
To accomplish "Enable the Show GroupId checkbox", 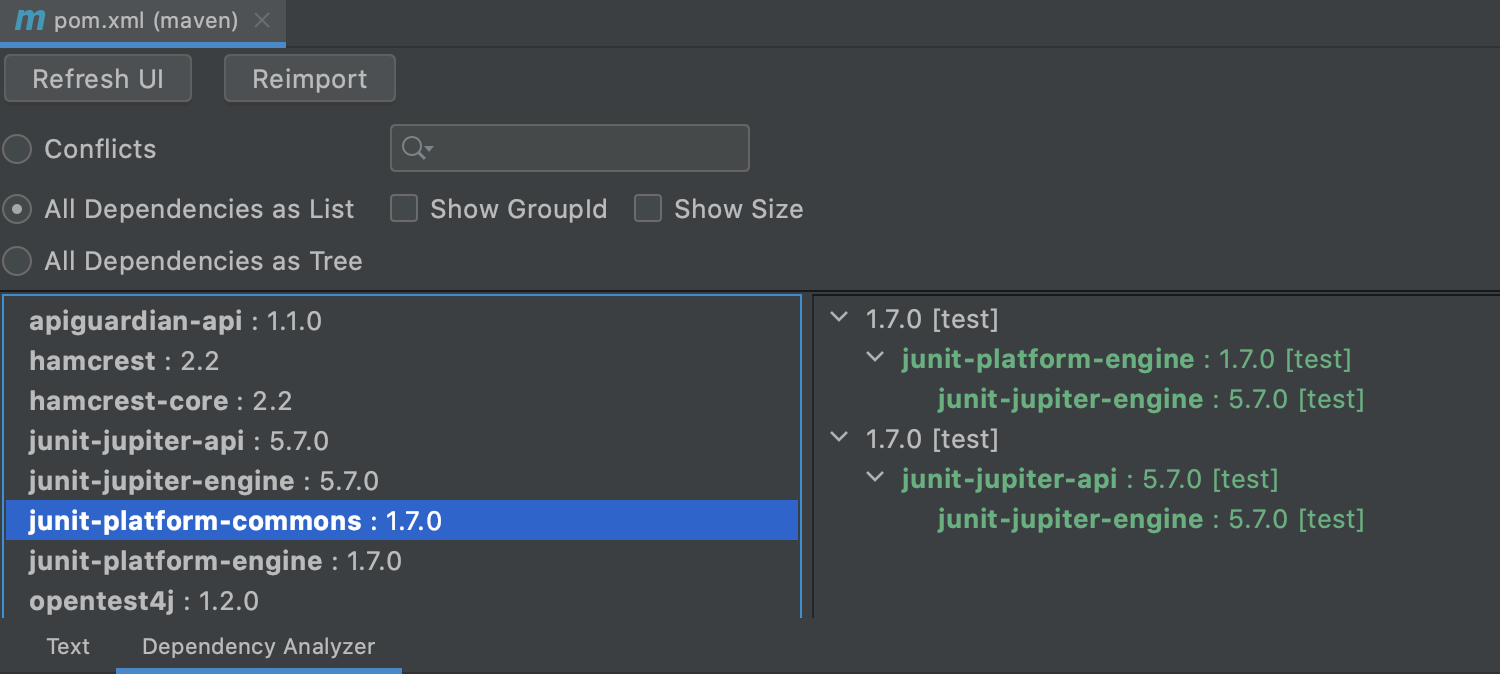I will pos(404,209).
